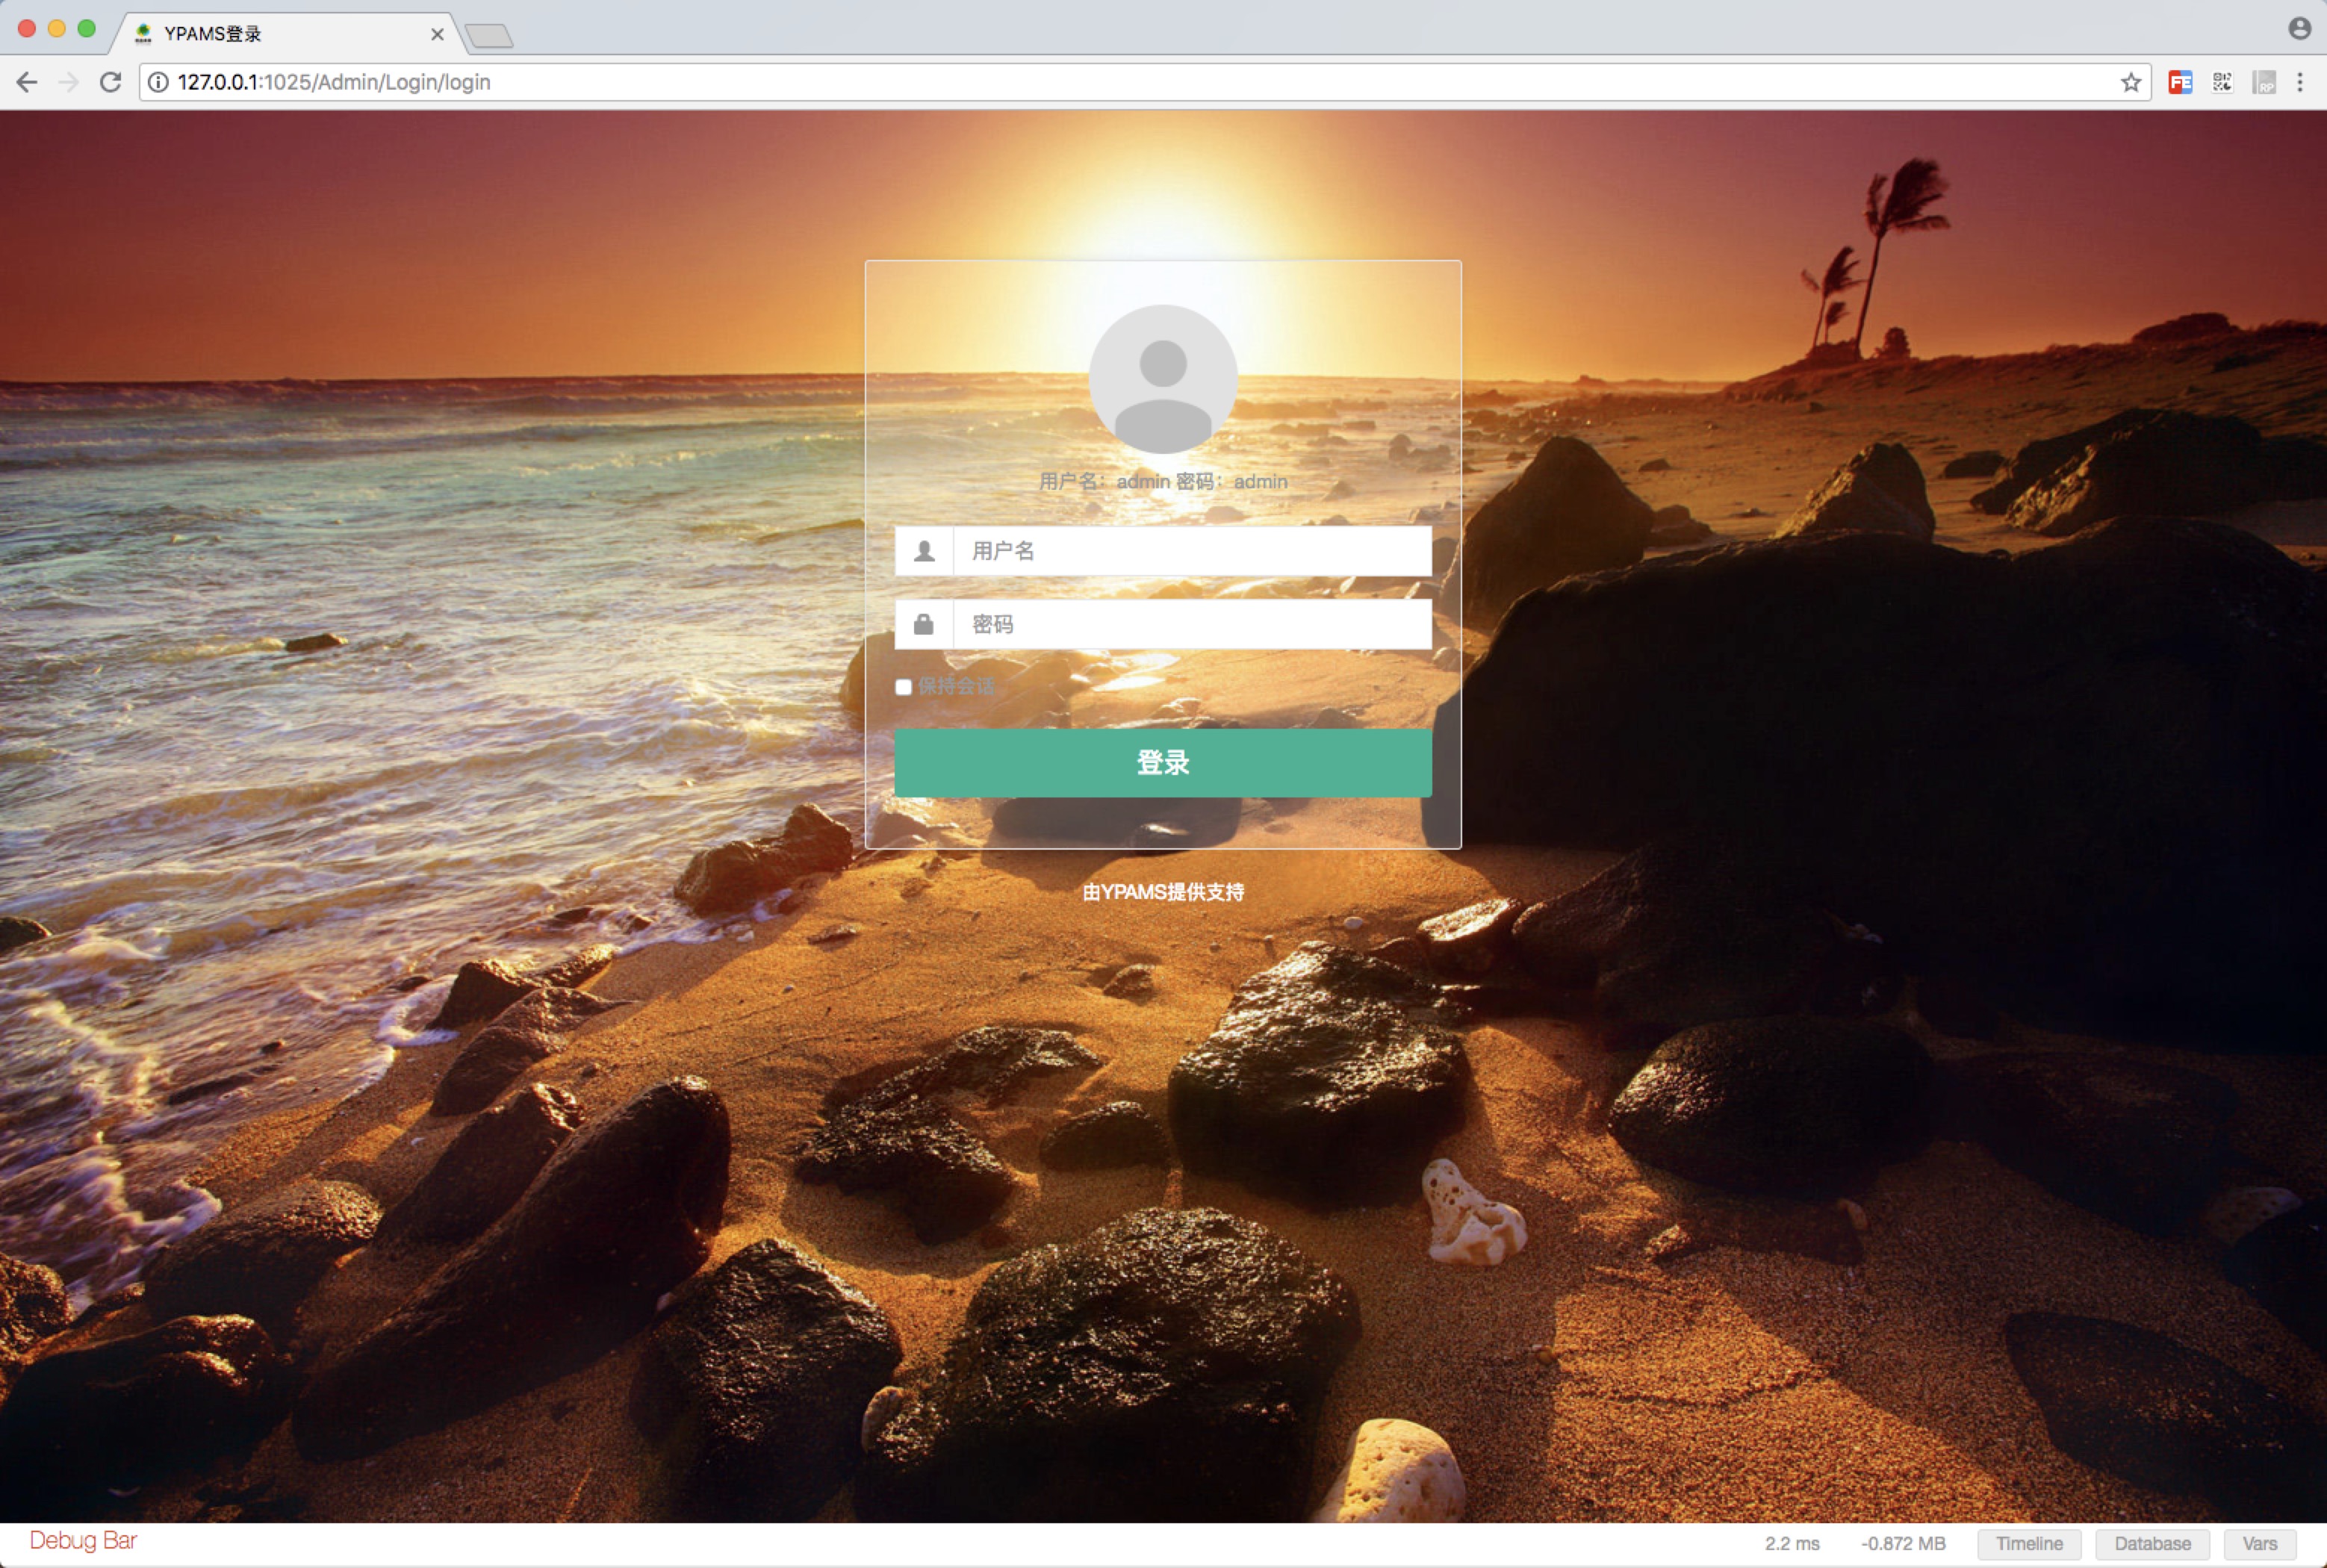Click the grey RP extension icon

(2264, 82)
